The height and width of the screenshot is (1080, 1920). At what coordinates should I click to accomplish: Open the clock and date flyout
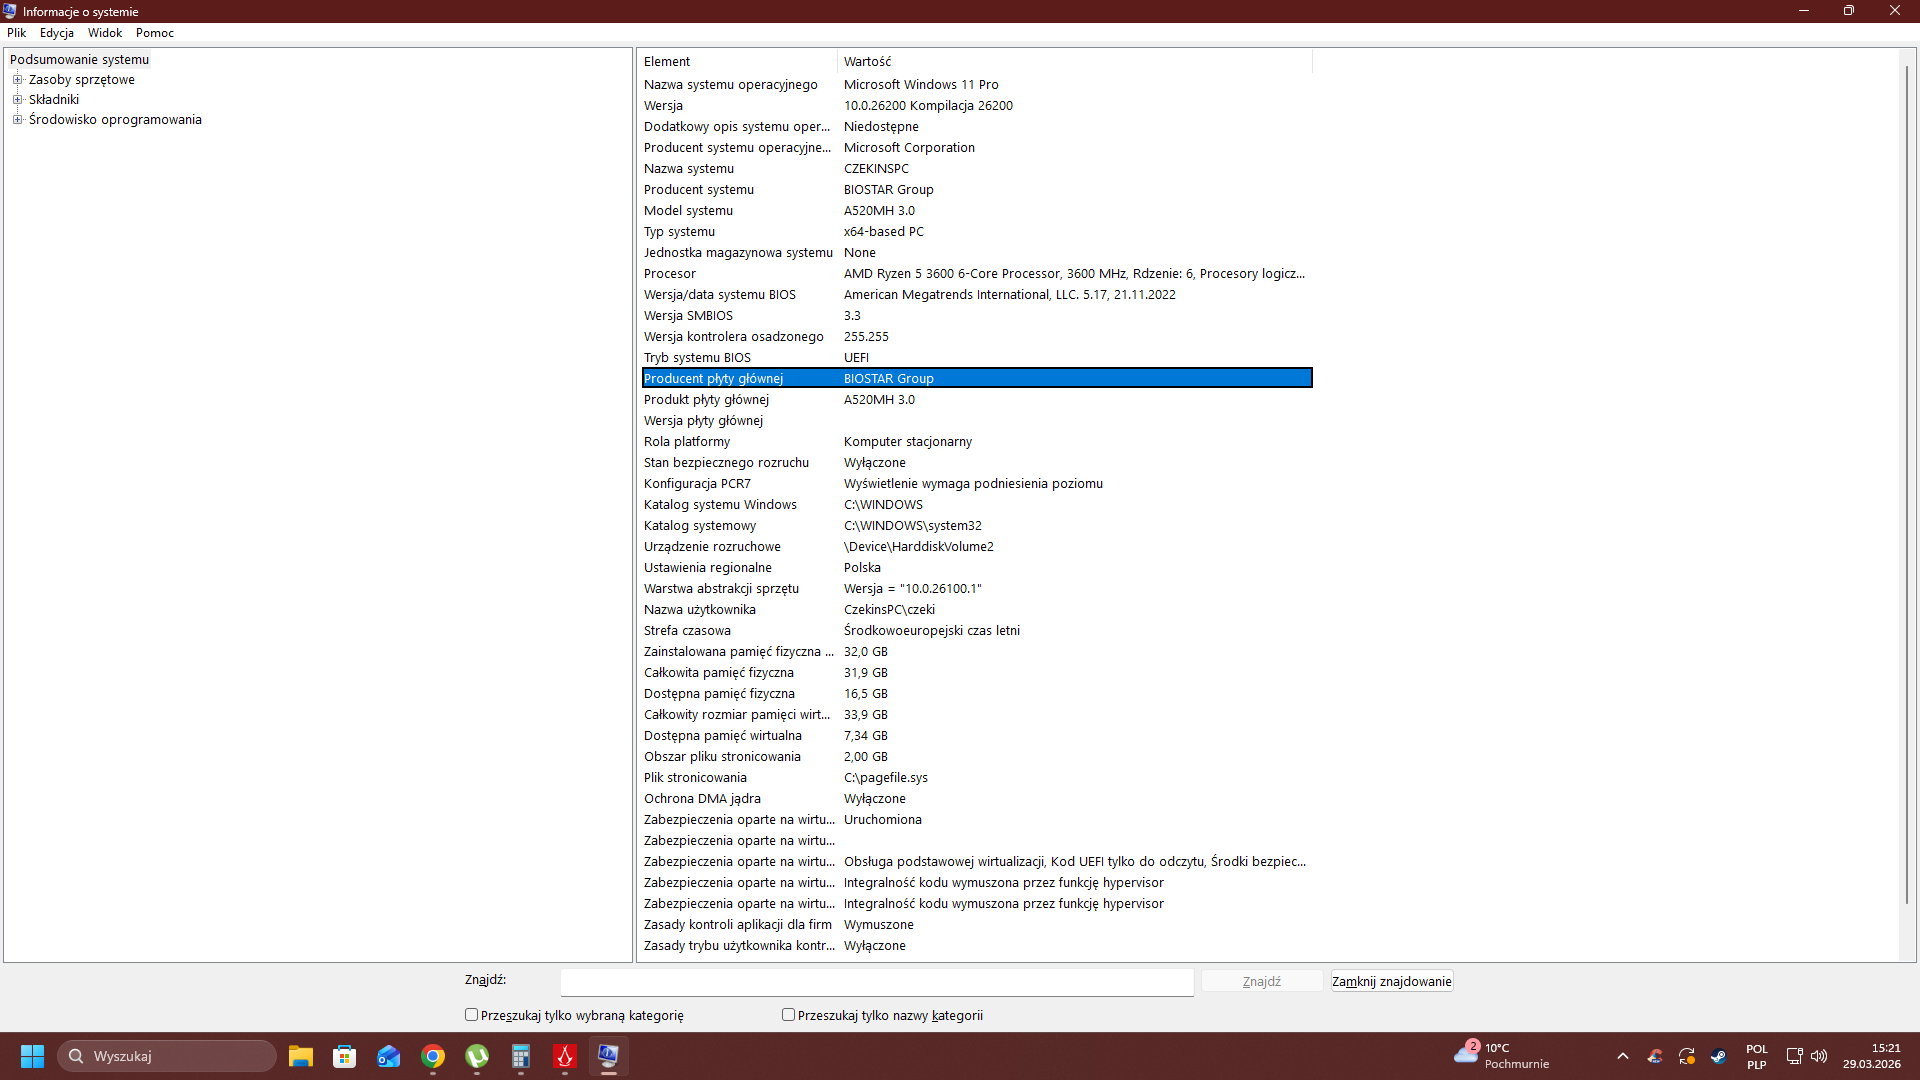pos(1872,1056)
